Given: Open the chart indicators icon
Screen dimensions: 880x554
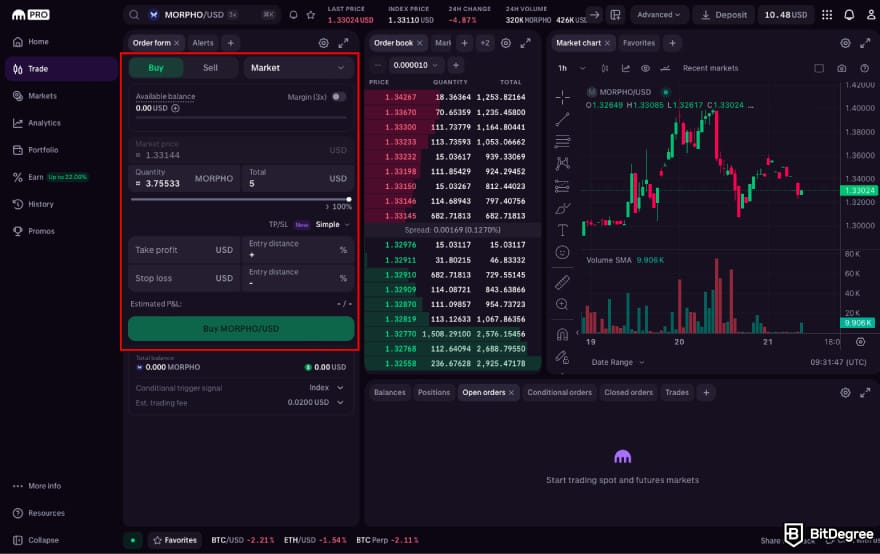Looking at the screenshot, I should click(x=625, y=68).
